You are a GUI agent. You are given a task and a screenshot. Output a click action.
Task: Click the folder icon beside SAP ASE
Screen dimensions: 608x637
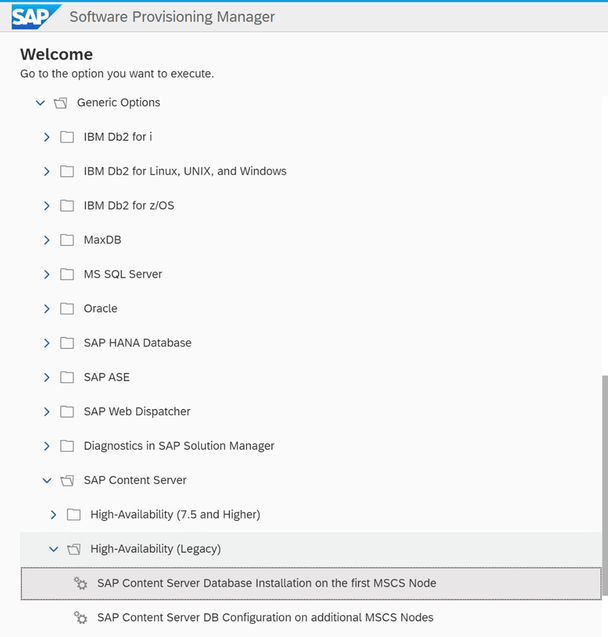pyautogui.click(x=67, y=377)
